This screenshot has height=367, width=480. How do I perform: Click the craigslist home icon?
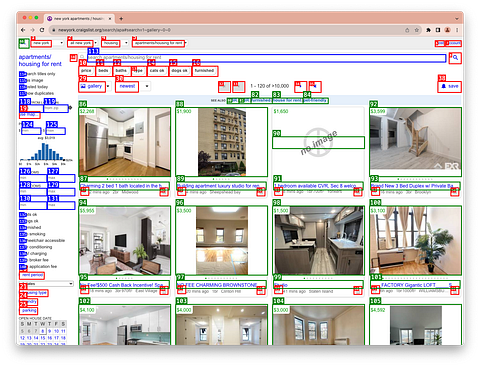click(24, 43)
